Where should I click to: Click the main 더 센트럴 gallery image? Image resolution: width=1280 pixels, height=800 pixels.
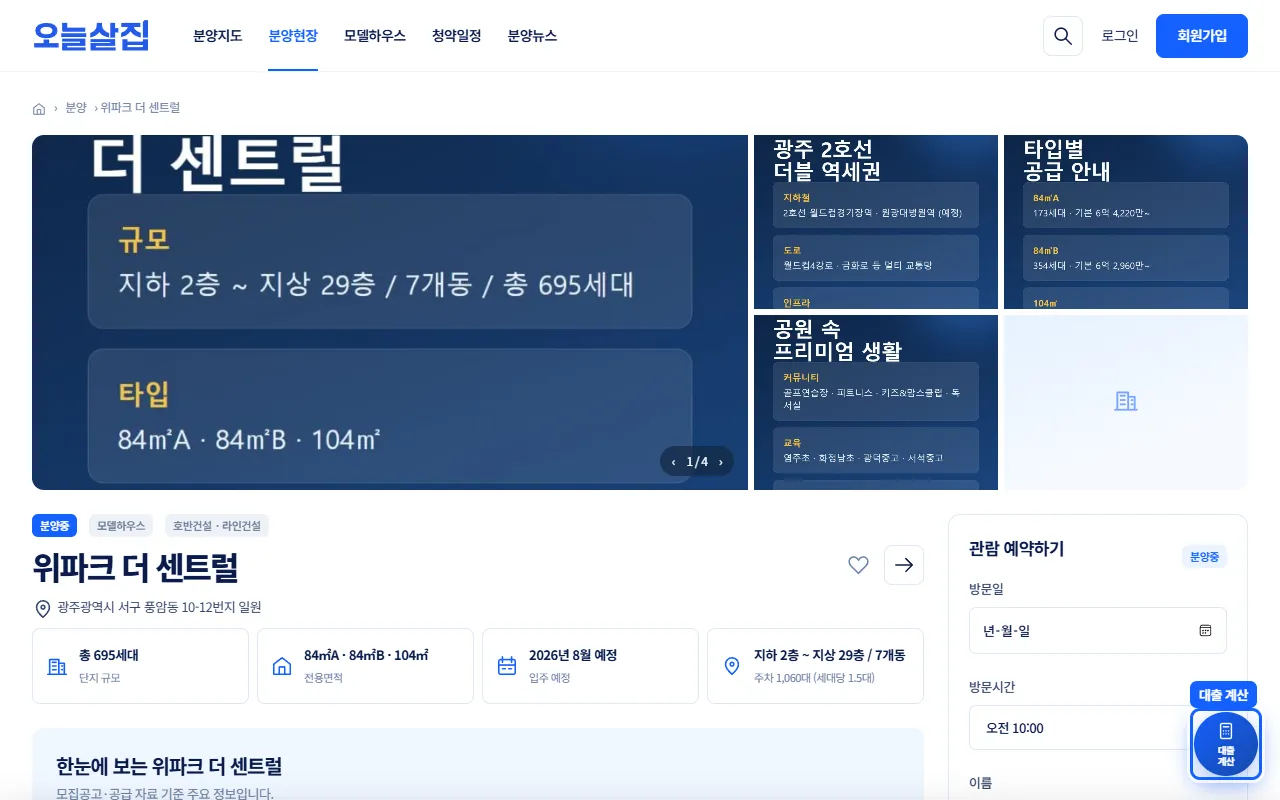point(390,312)
